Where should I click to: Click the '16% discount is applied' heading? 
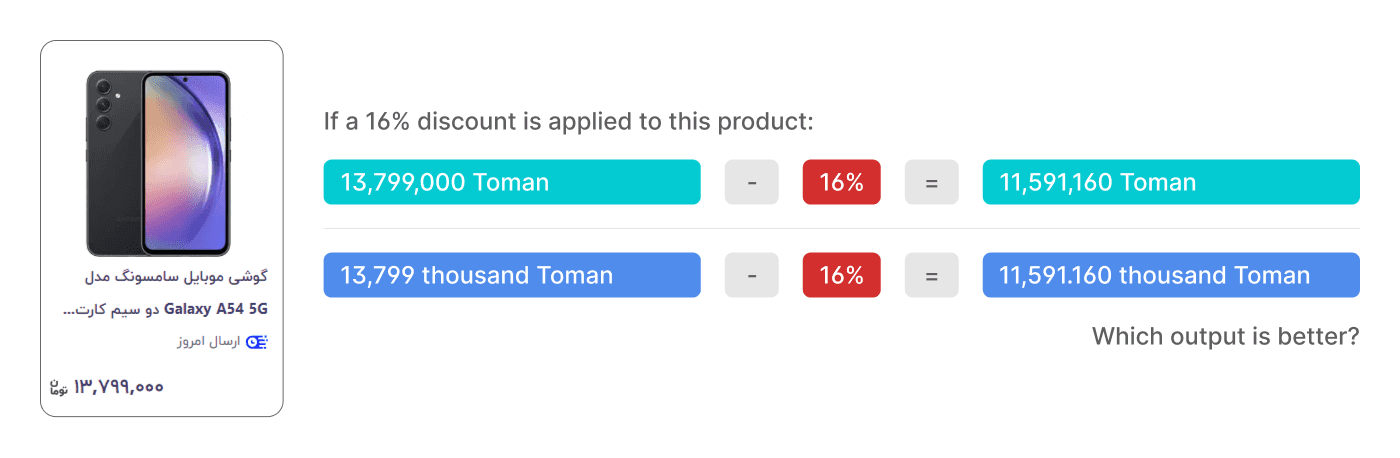[x=569, y=122]
